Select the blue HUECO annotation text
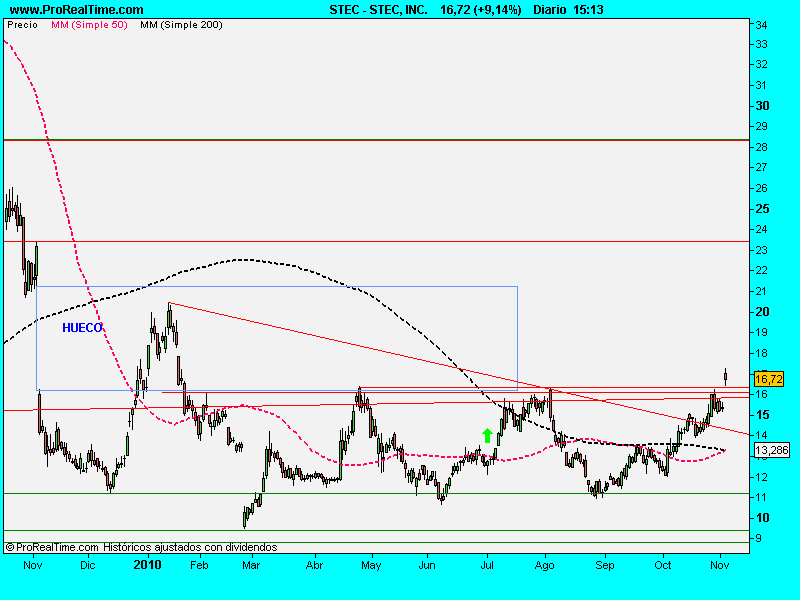The height and width of the screenshot is (600, 800). tap(82, 328)
